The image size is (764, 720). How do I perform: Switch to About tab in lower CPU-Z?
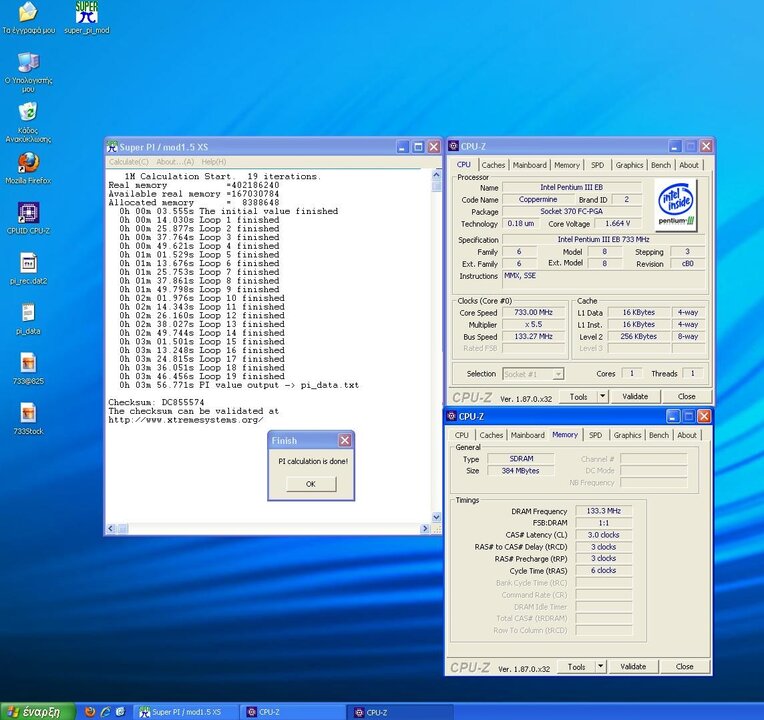(x=687, y=435)
